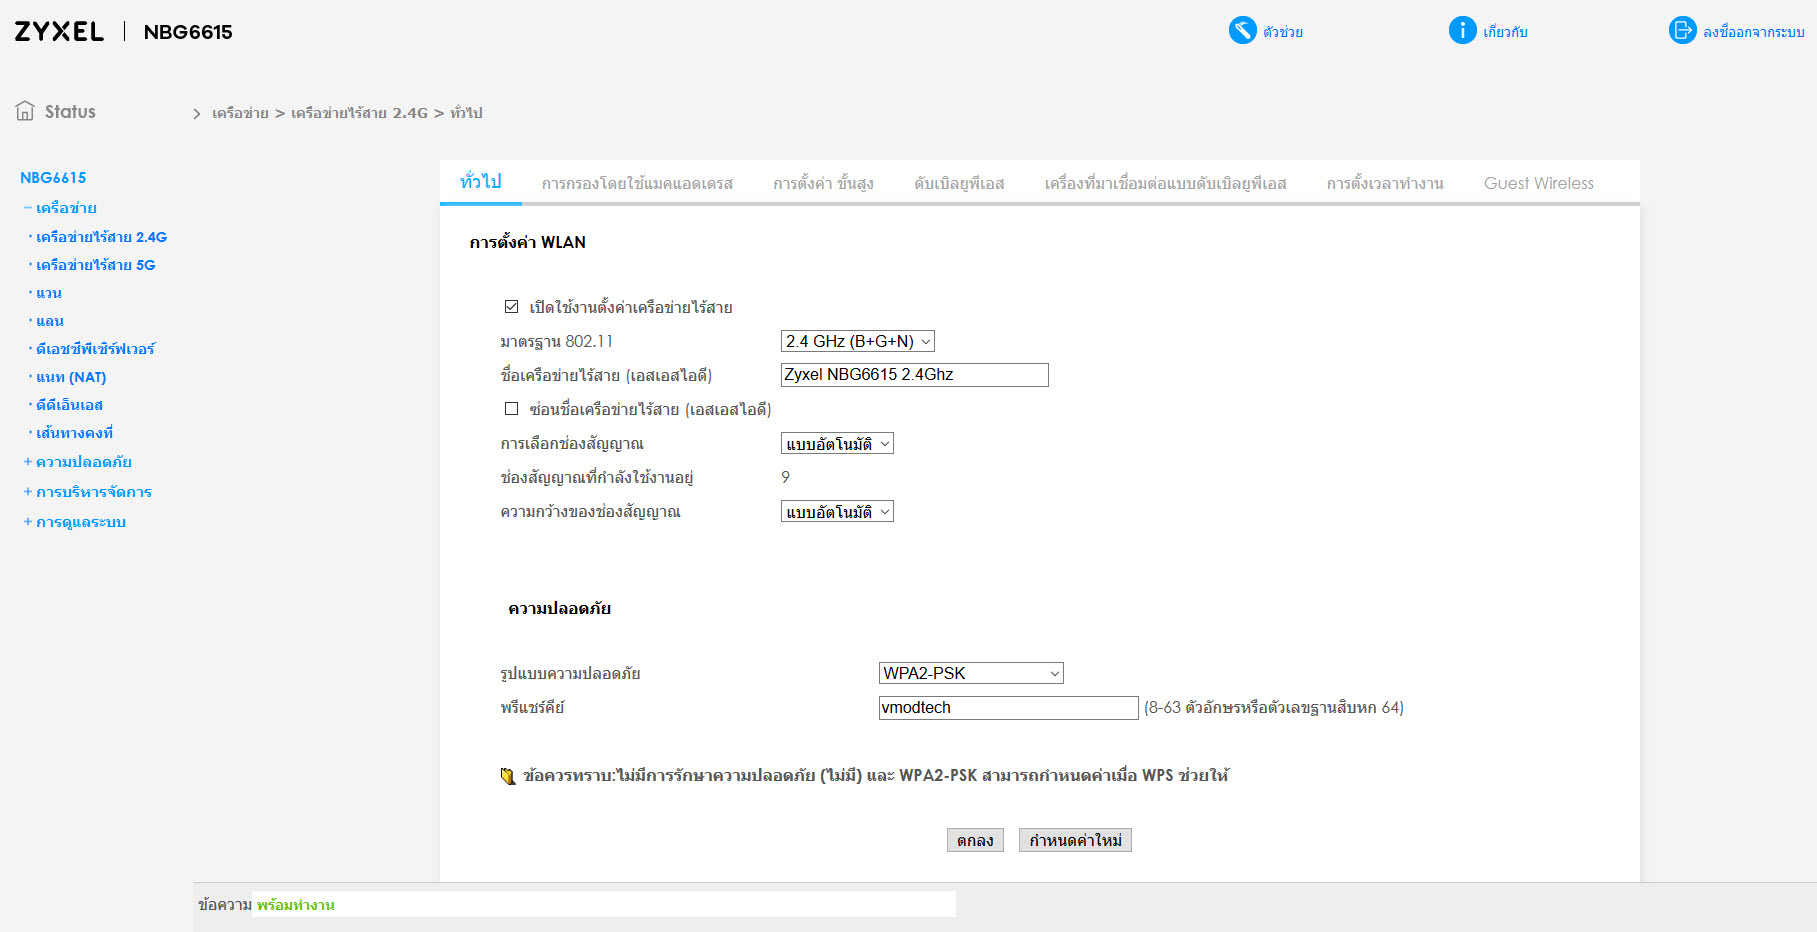1817x932 pixels.
Task: Click the logout icon
Action: click(x=1682, y=31)
